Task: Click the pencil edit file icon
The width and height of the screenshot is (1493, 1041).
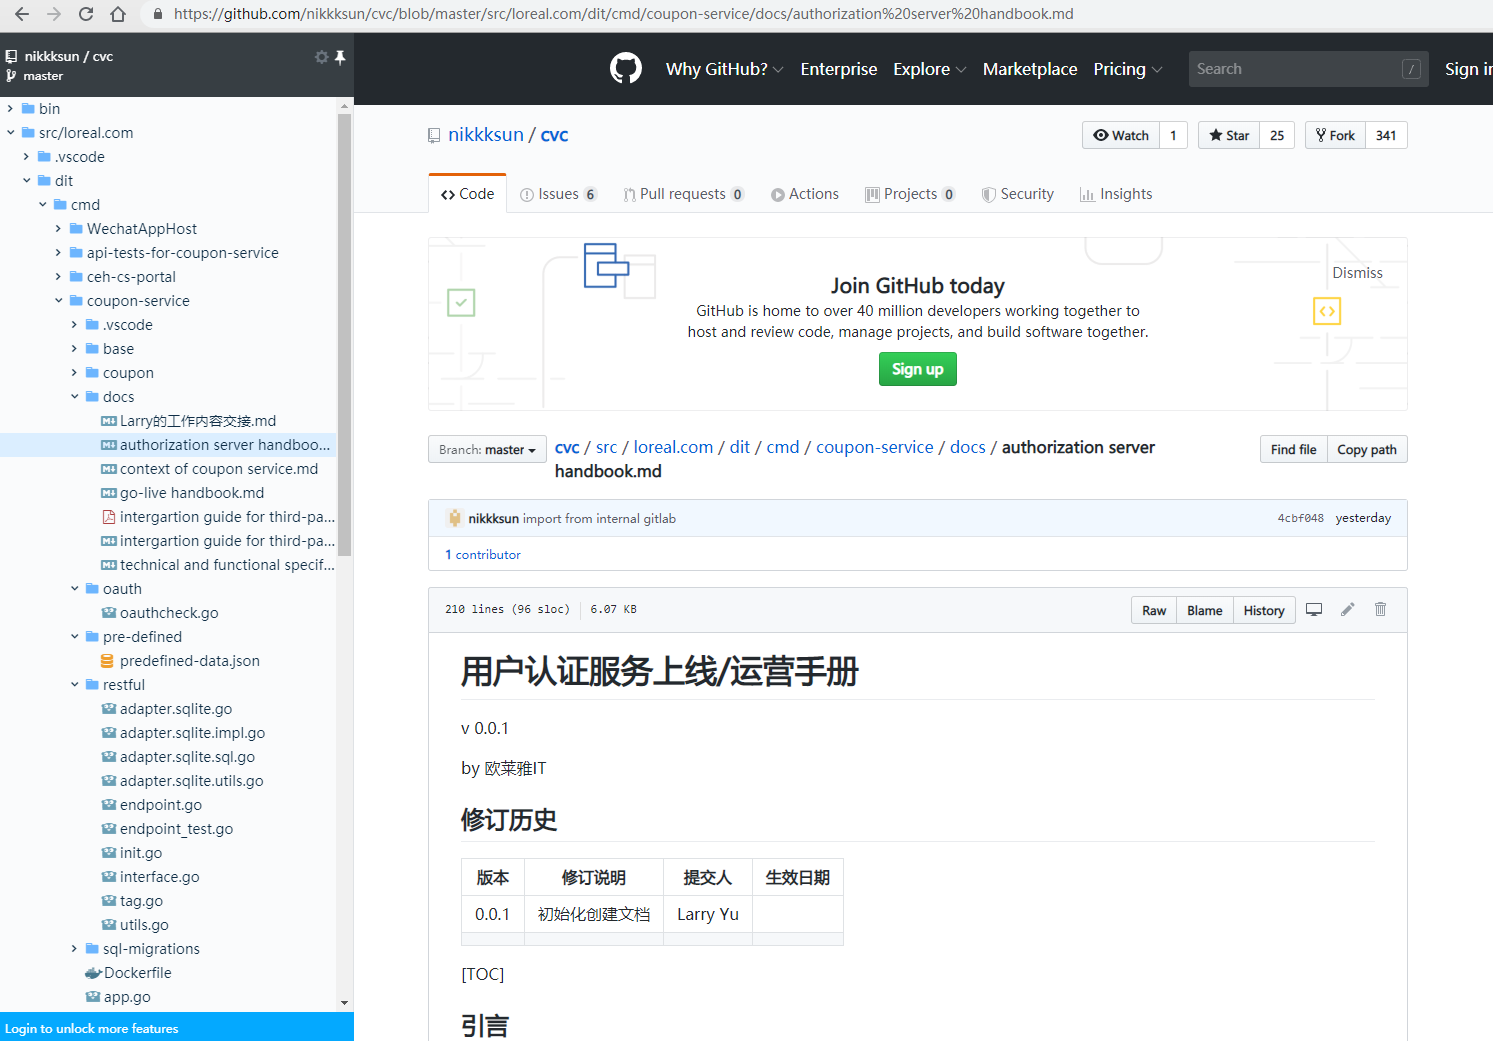Action: click(x=1348, y=609)
